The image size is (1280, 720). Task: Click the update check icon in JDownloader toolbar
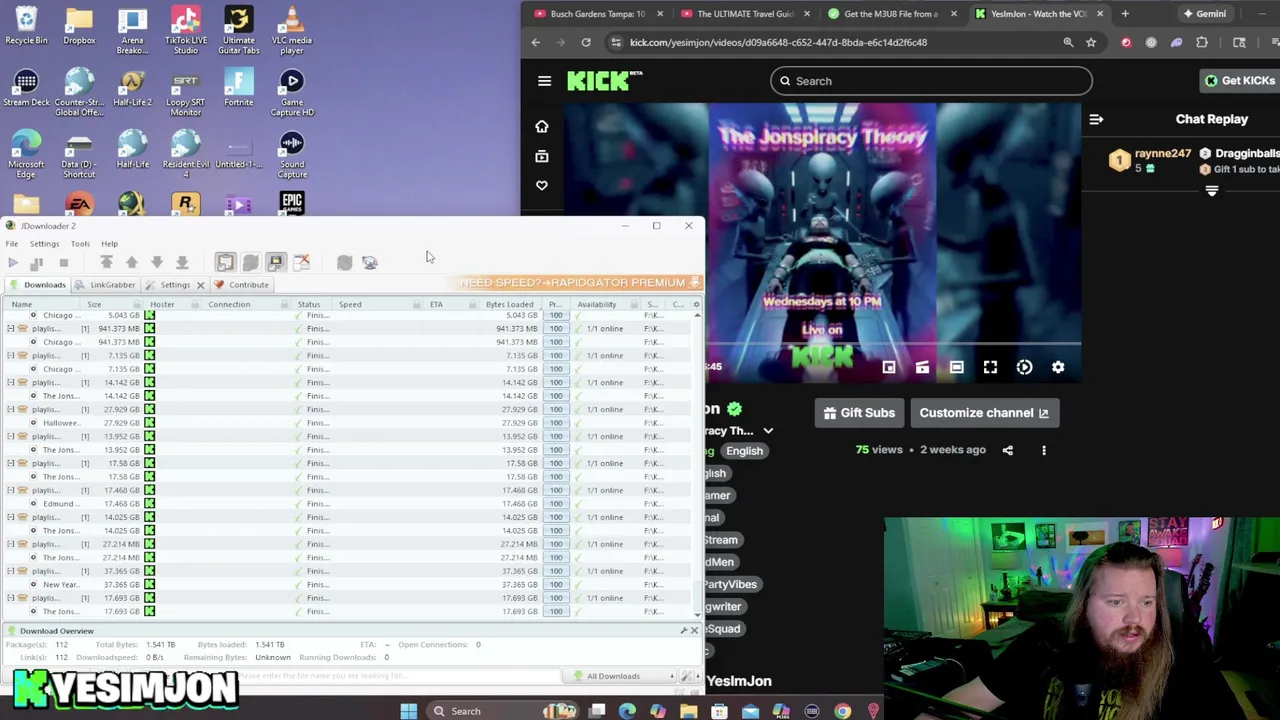pos(370,262)
